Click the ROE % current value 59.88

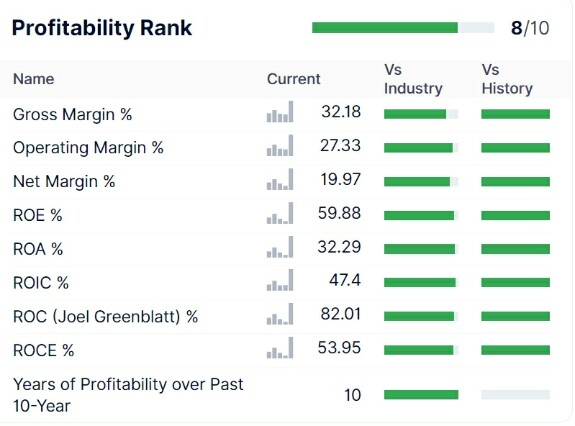[339, 213]
